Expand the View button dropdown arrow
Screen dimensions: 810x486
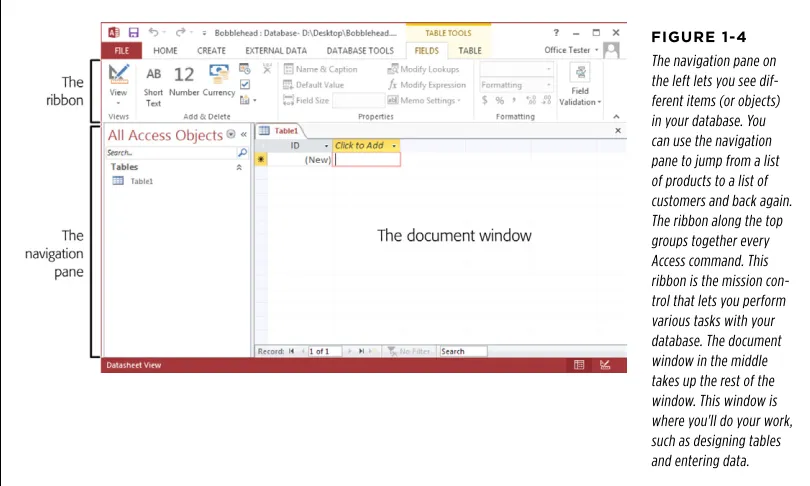click(118, 103)
